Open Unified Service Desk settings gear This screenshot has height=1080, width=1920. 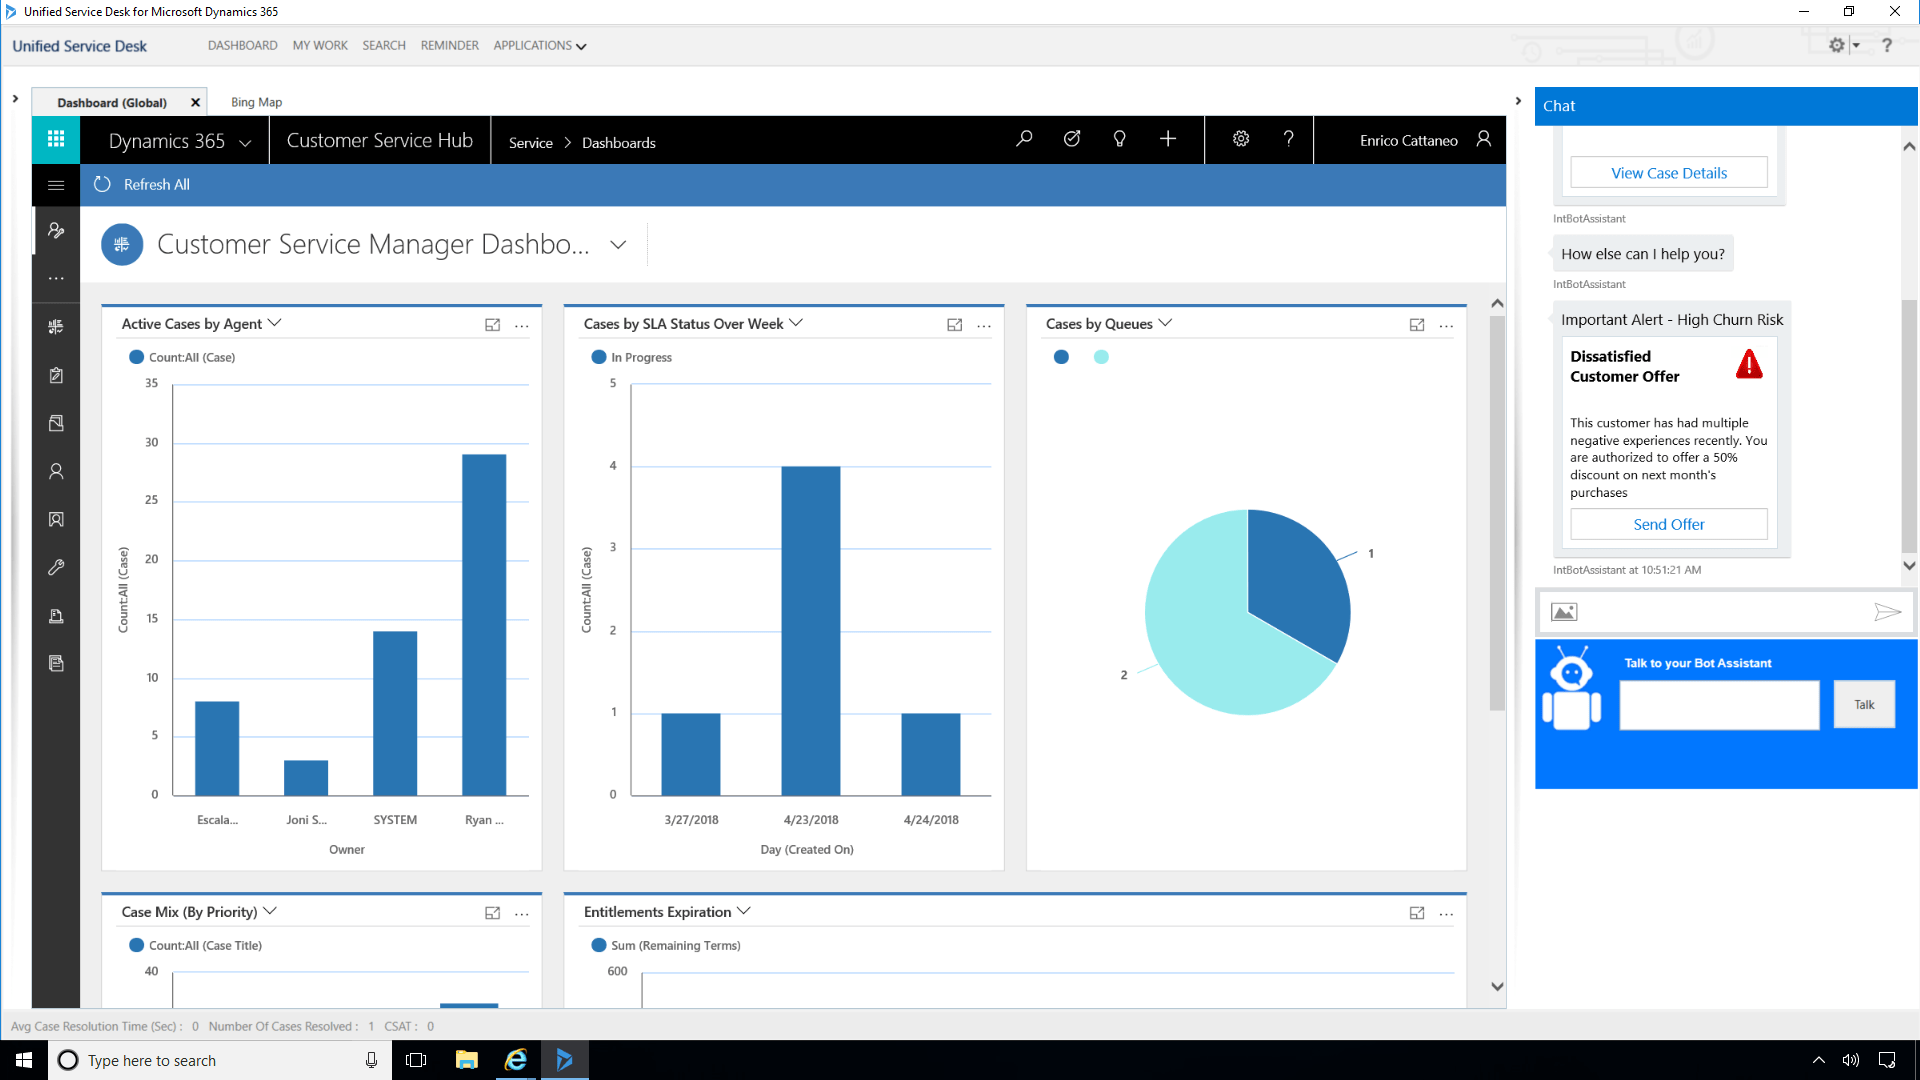pos(1837,45)
